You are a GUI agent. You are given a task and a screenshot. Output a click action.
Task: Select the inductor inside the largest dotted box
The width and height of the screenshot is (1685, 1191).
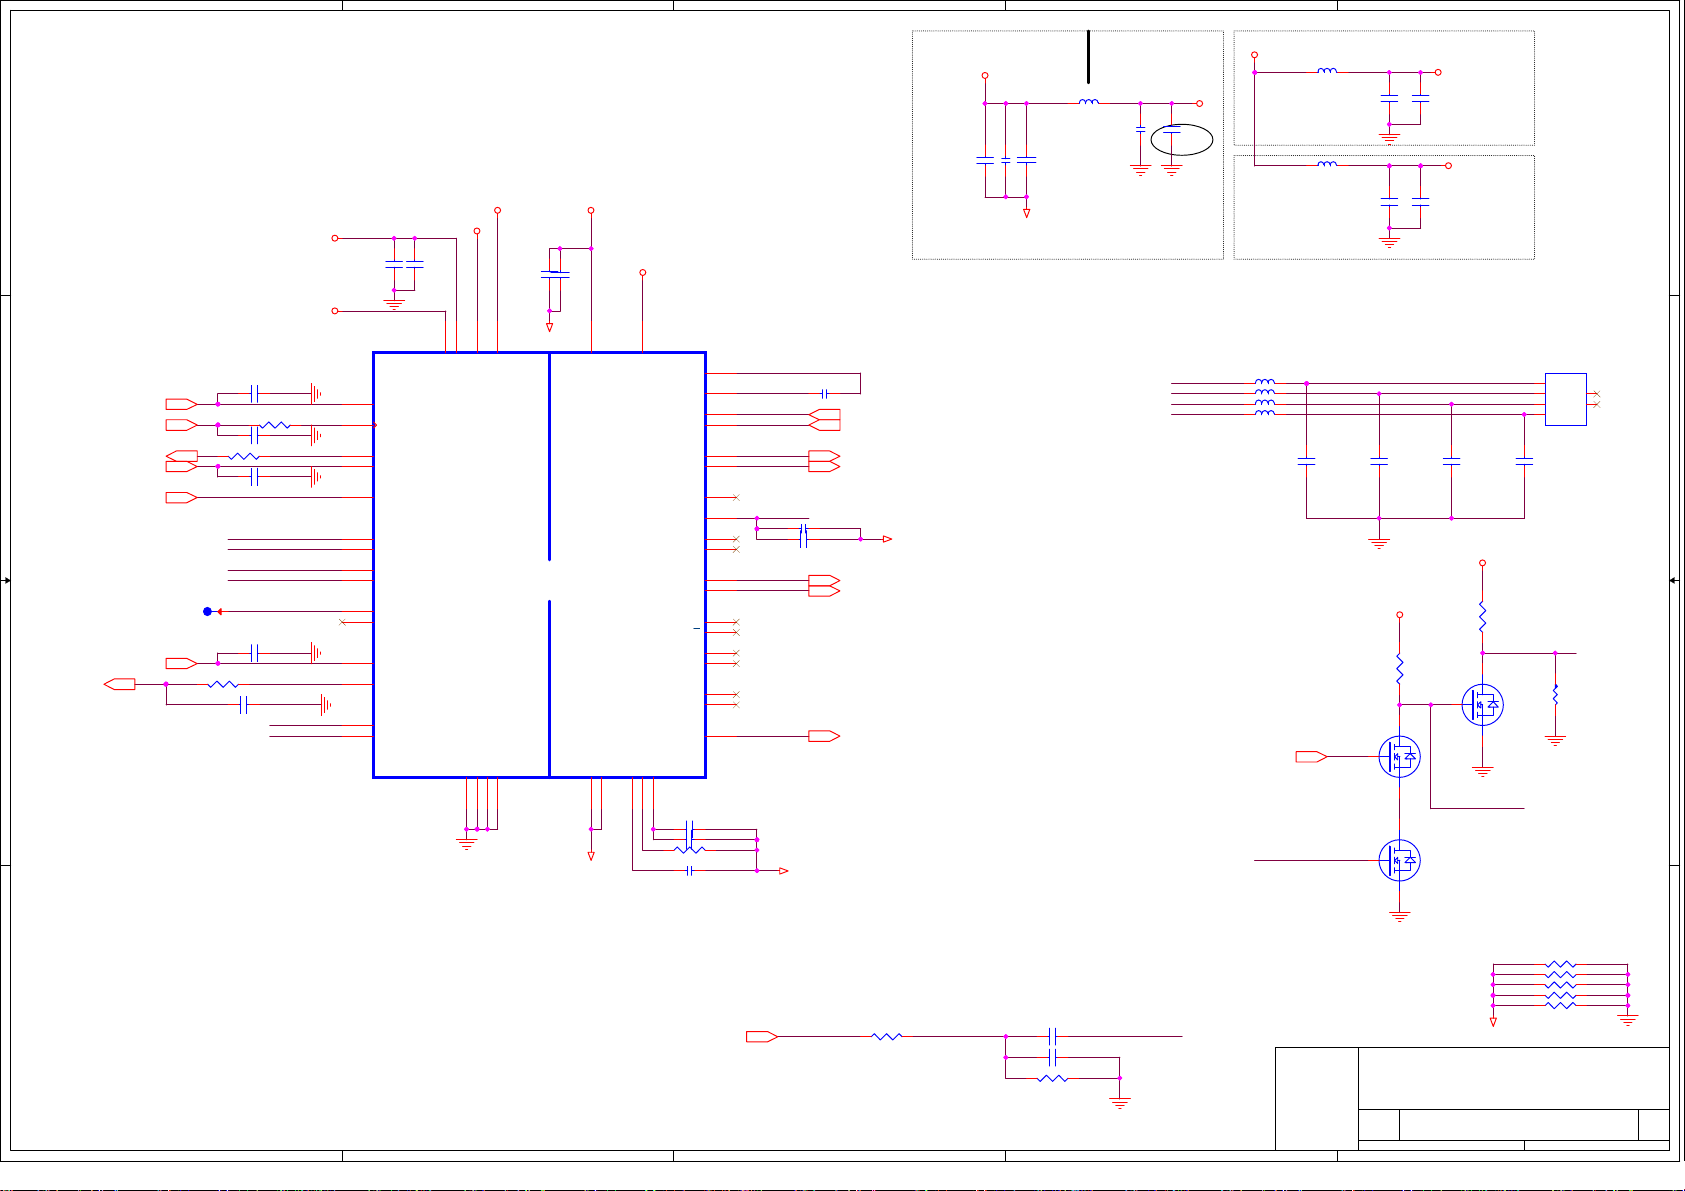(1089, 101)
